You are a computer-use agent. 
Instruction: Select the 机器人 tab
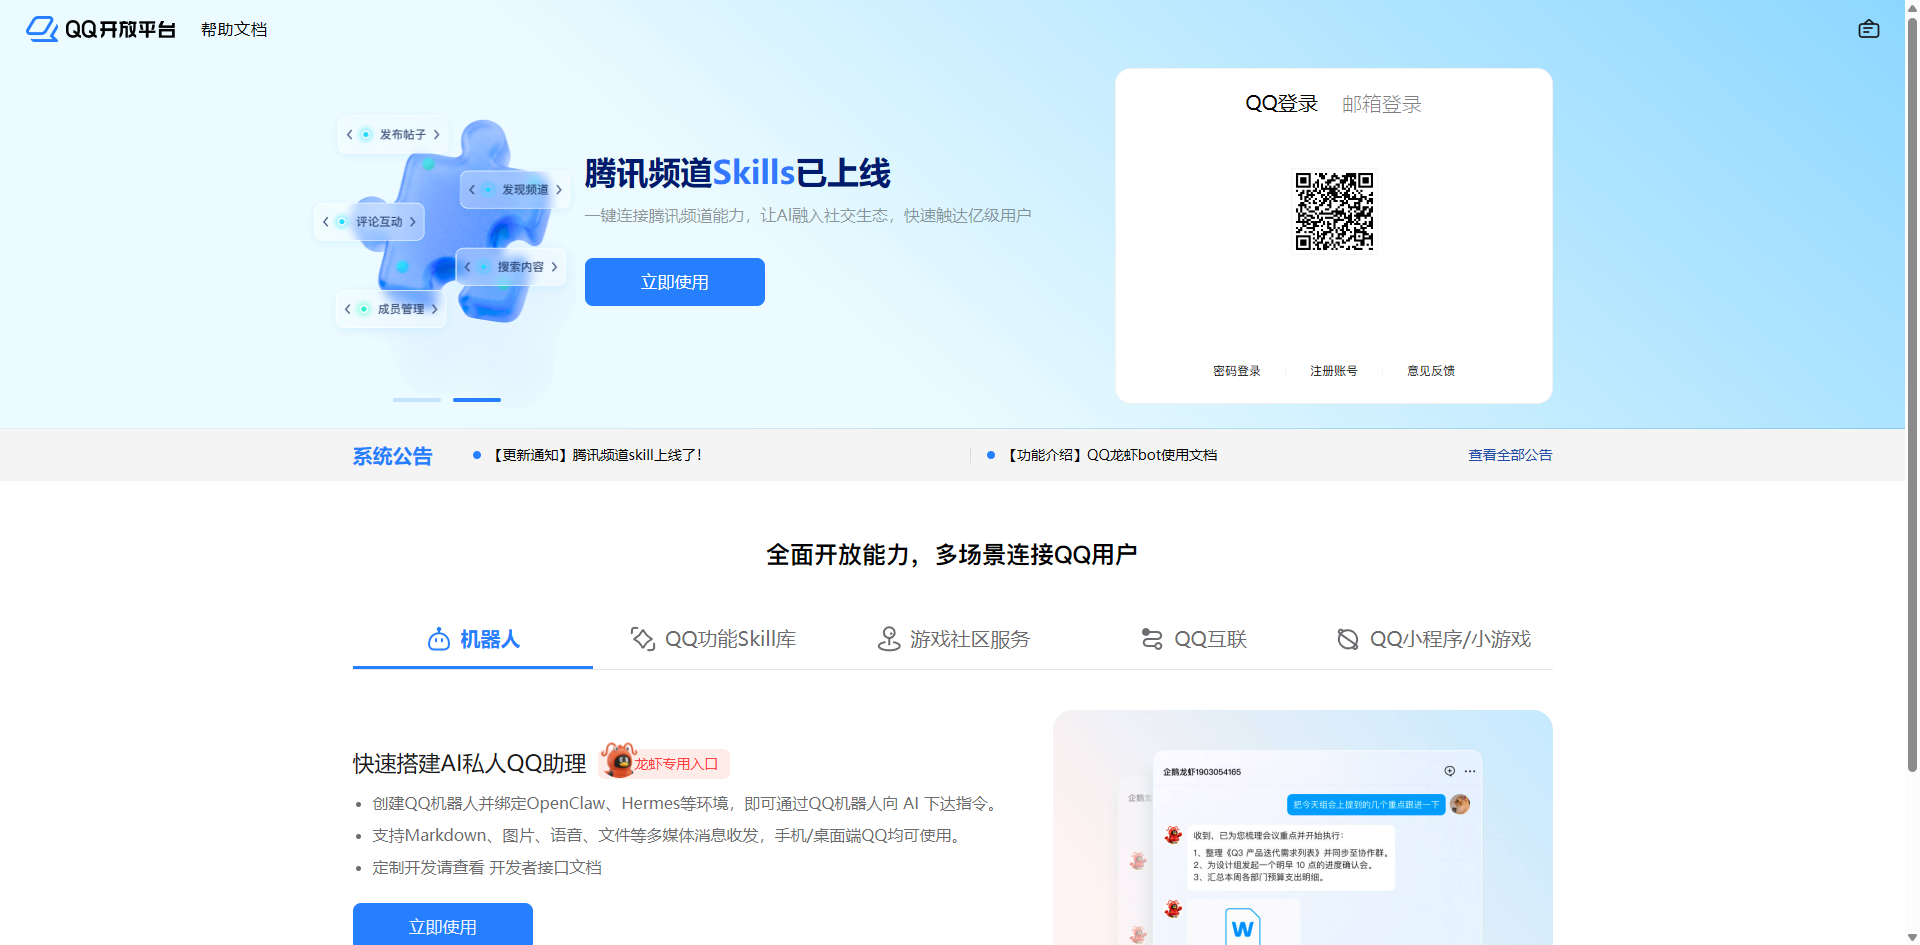click(x=473, y=639)
